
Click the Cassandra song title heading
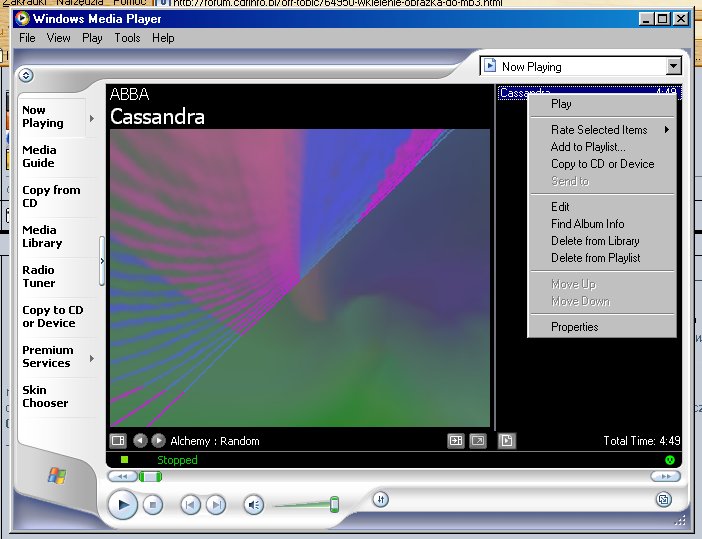coord(158,117)
